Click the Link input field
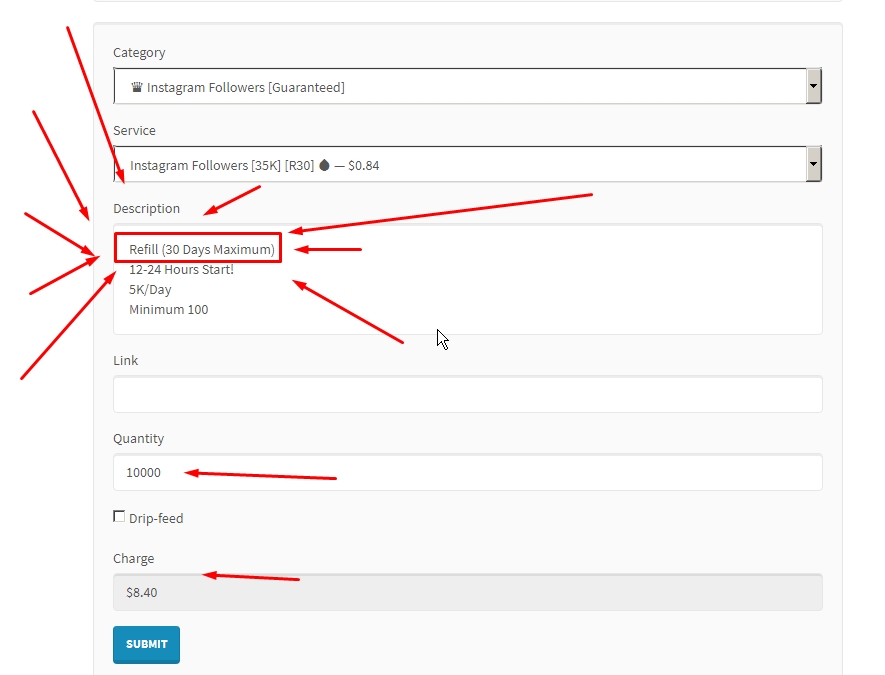The height and width of the screenshot is (675, 885). pos(467,394)
